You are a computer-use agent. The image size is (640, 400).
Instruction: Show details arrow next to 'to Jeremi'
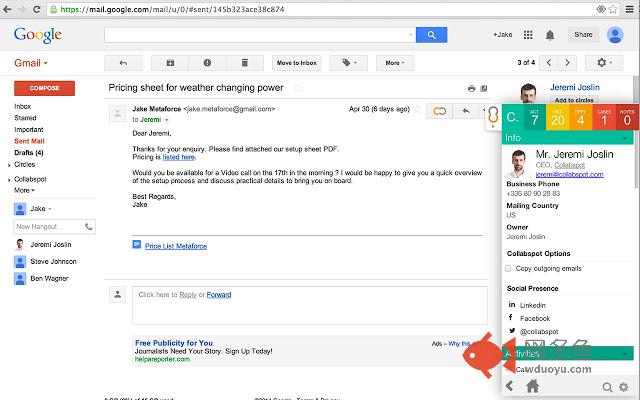pyautogui.click(x=167, y=120)
